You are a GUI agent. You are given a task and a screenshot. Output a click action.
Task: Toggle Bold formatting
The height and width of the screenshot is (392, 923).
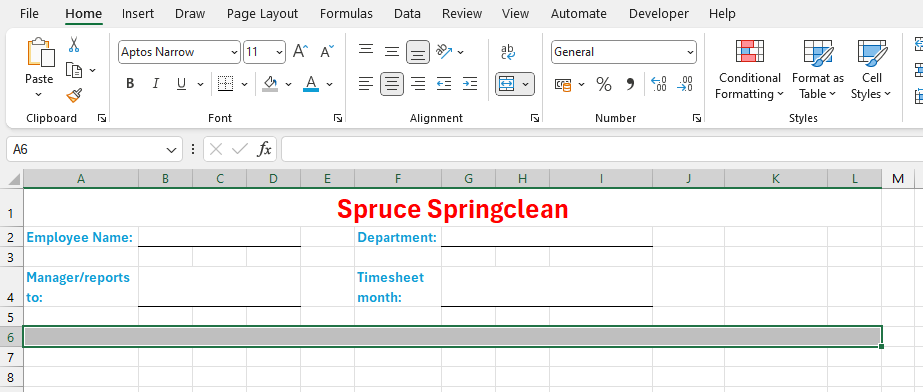click(x=130, y=84)
